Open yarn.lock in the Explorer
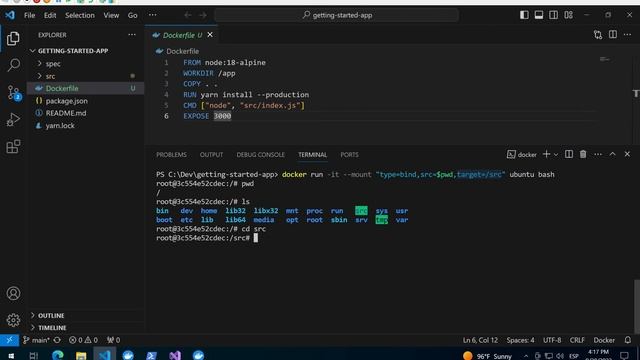Image resolution: width=640 pixels, height=360 pixels. (86, 125)
